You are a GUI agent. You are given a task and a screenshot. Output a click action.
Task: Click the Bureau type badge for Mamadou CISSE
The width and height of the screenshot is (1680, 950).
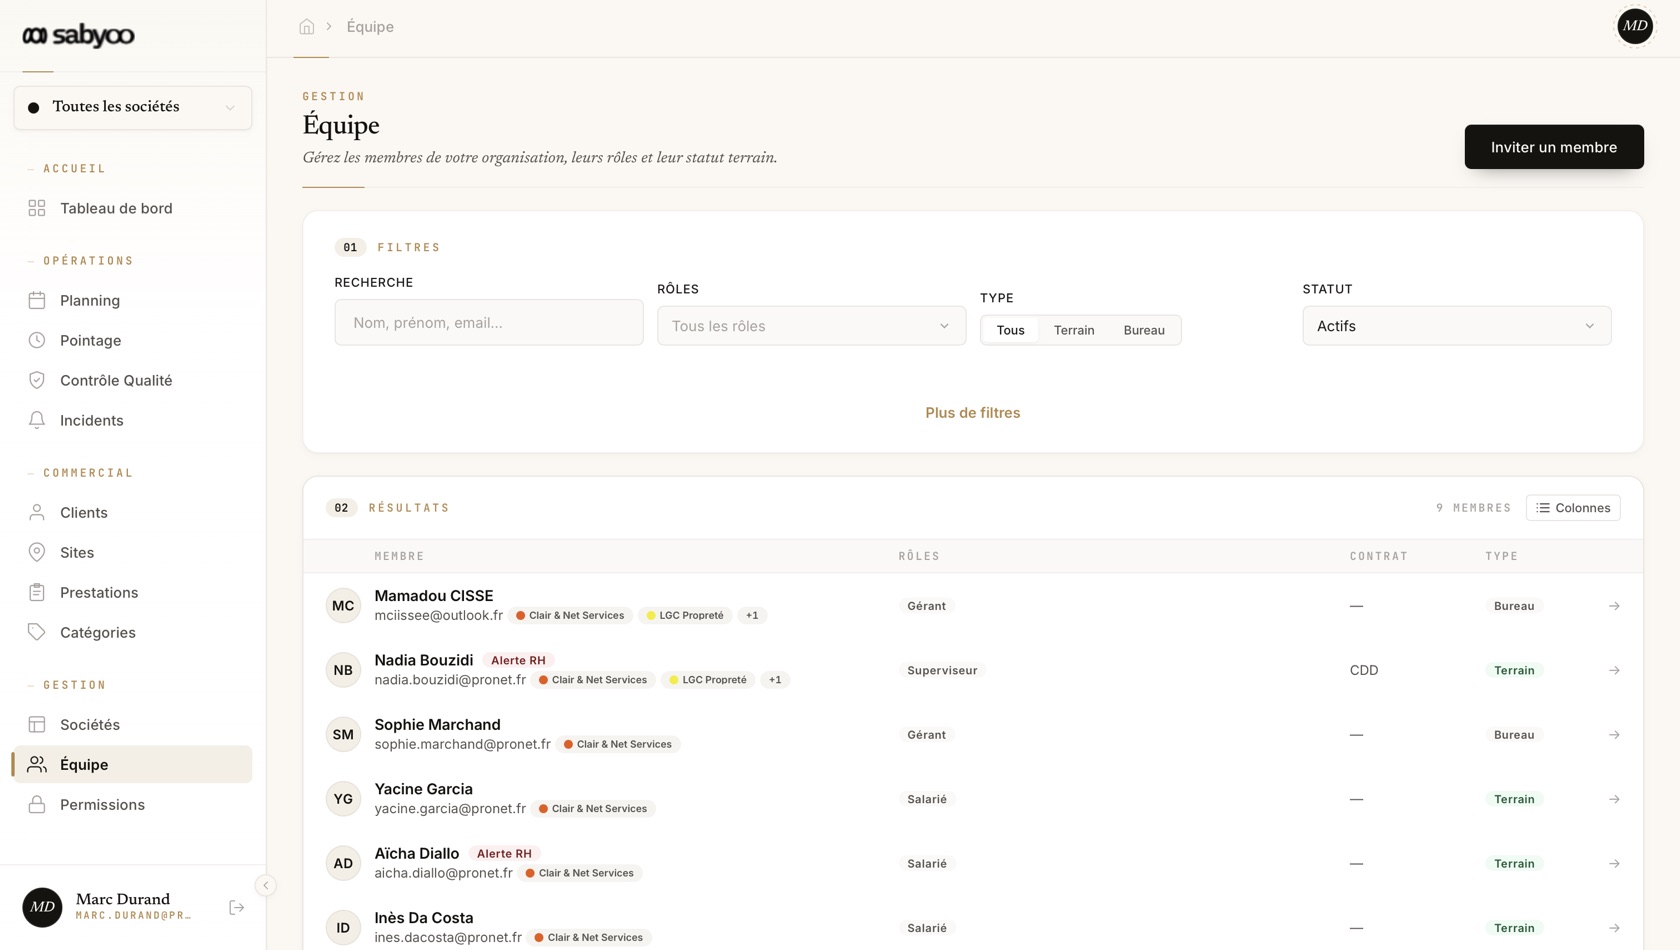pos(1514,606)
